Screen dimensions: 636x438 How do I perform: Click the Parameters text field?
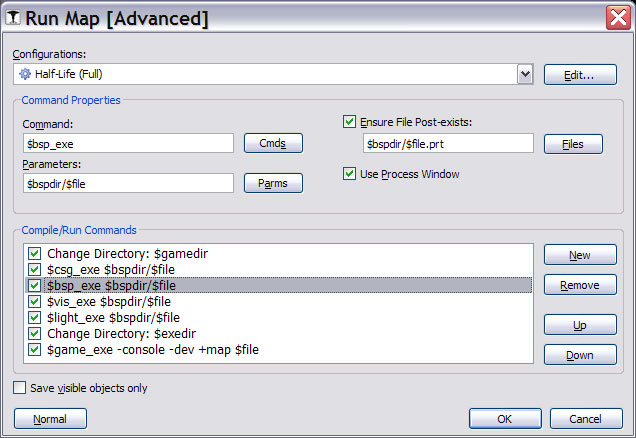(127, 183)
